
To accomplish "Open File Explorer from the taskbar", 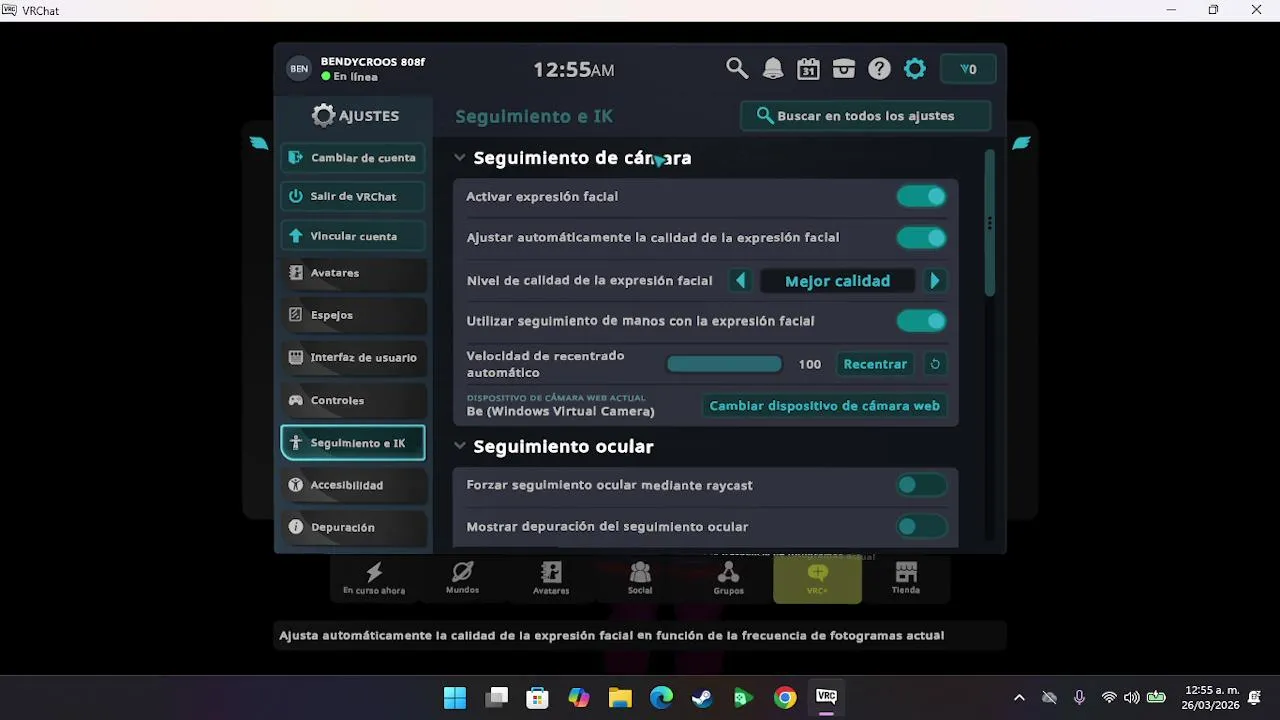I will click(x=620, y=697).
